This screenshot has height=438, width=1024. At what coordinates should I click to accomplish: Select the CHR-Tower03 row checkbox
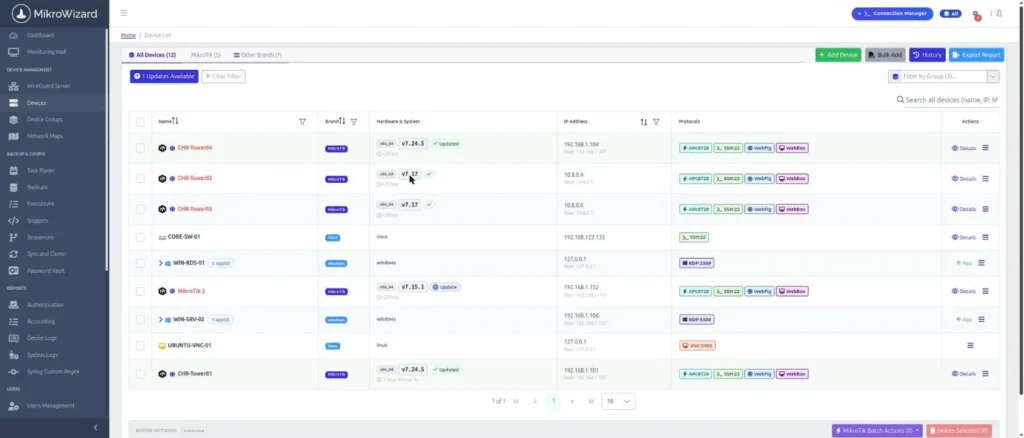[x=140, y=209]
